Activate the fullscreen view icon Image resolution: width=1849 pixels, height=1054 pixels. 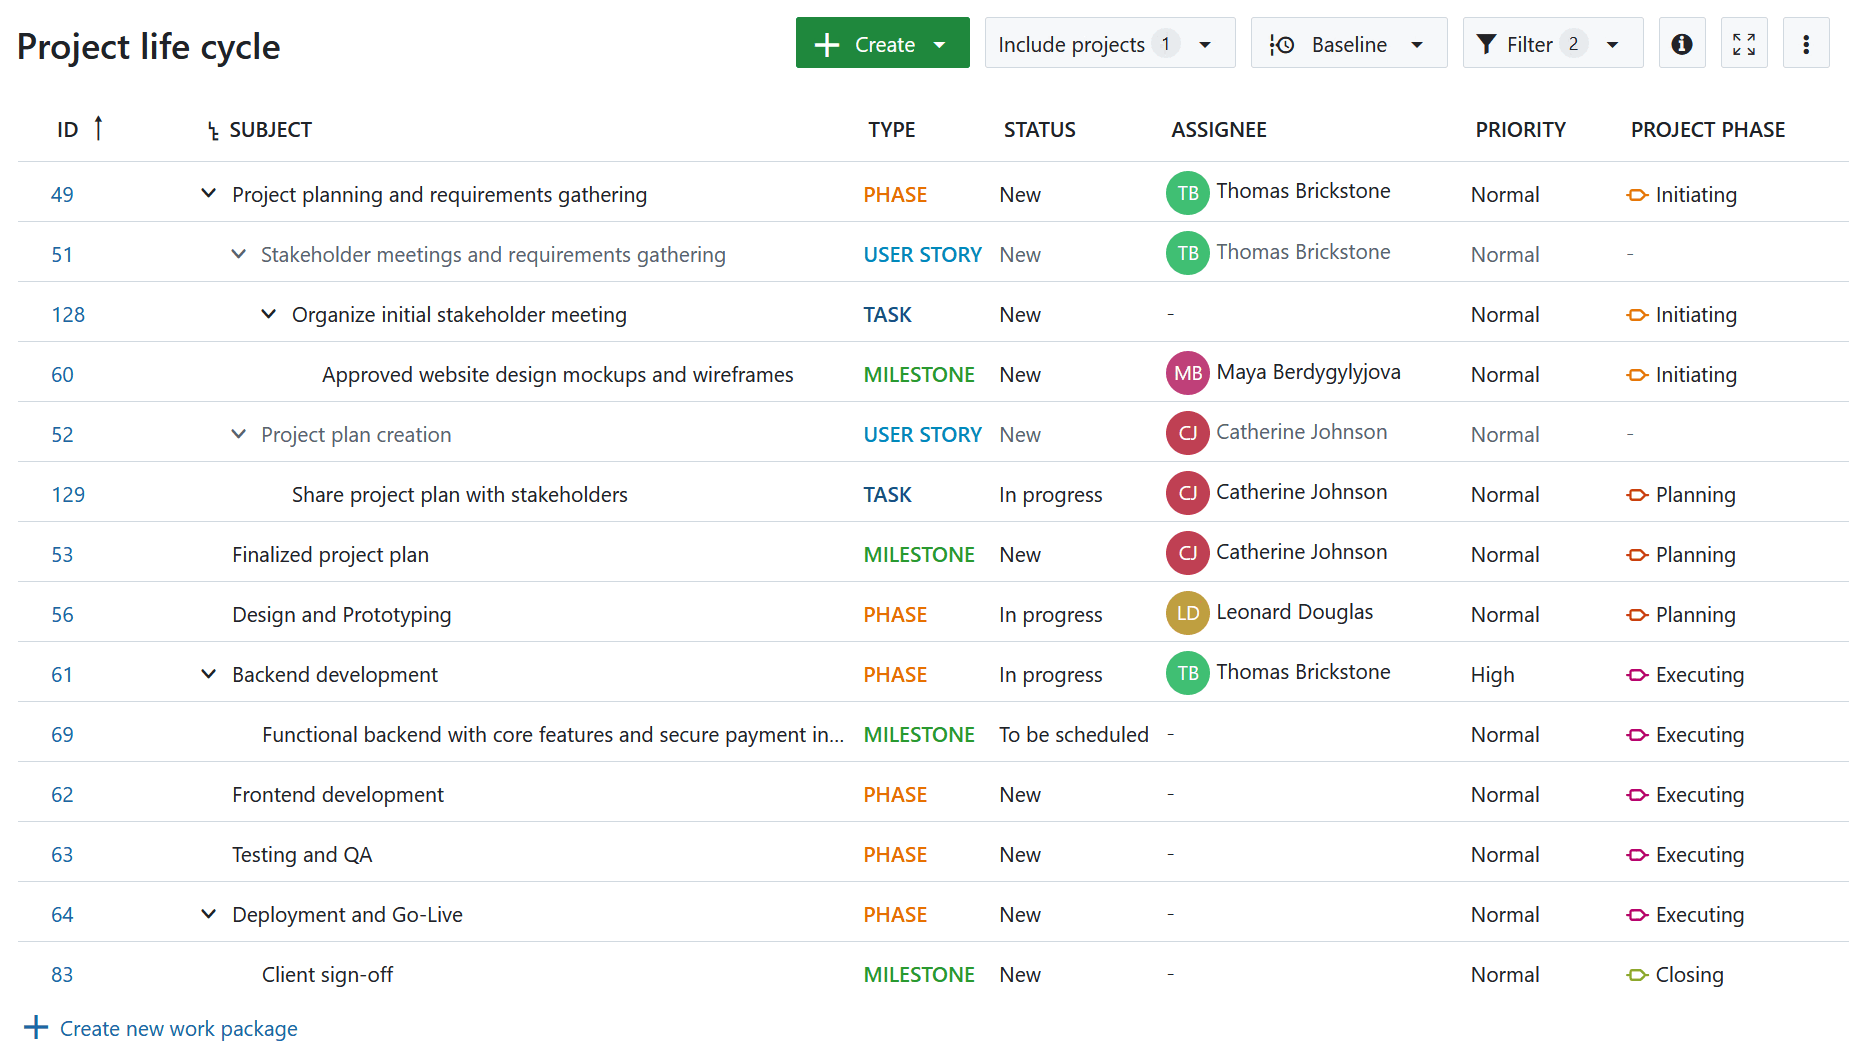1744,43
